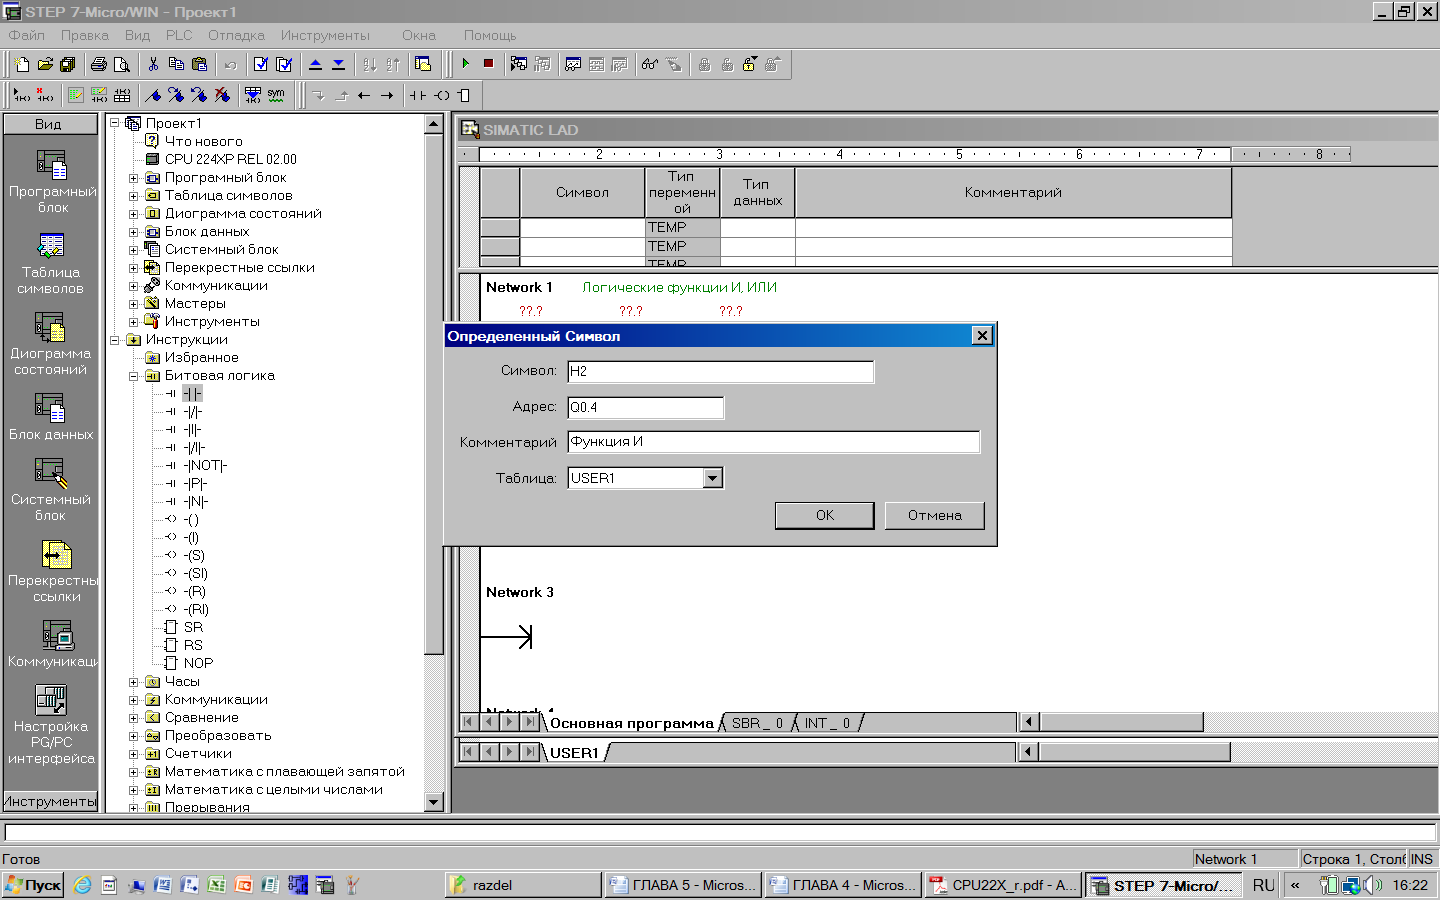The image size is (1440, 900).
Task: Click the Адрес input field containing Q0.4
Action: point(646,407)
